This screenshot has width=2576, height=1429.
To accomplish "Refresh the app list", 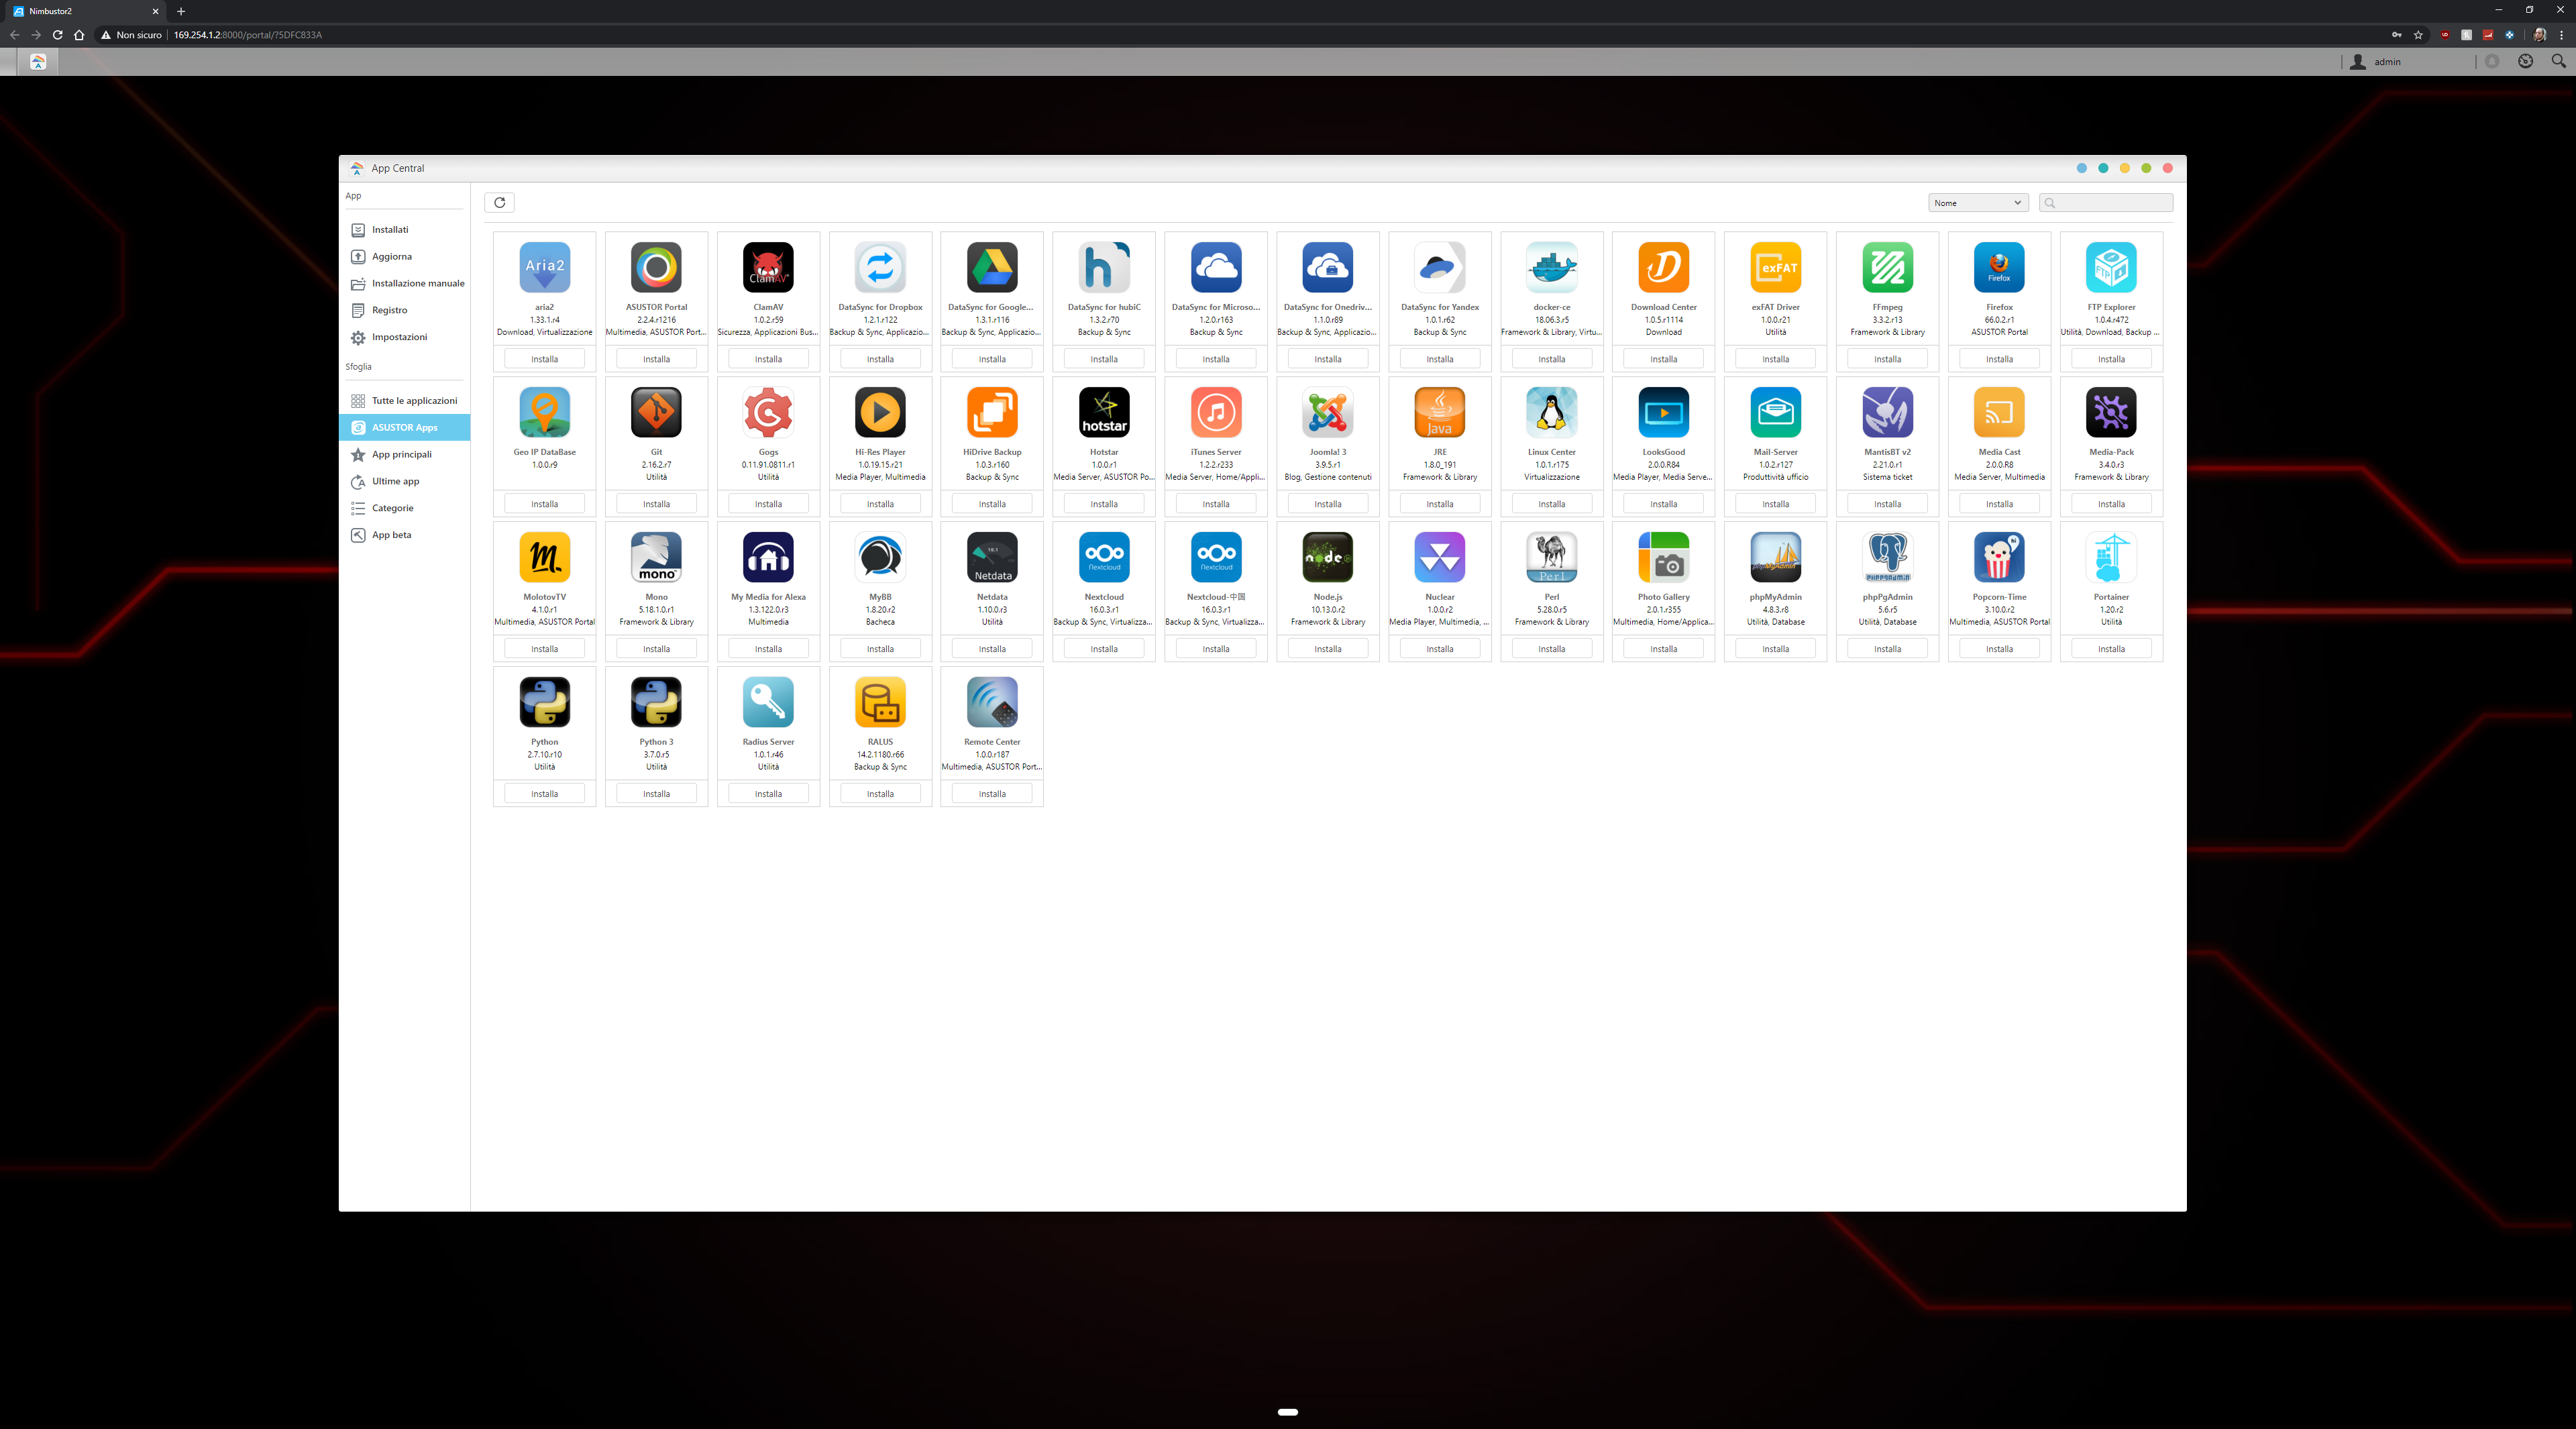I will tap(499, 203).
